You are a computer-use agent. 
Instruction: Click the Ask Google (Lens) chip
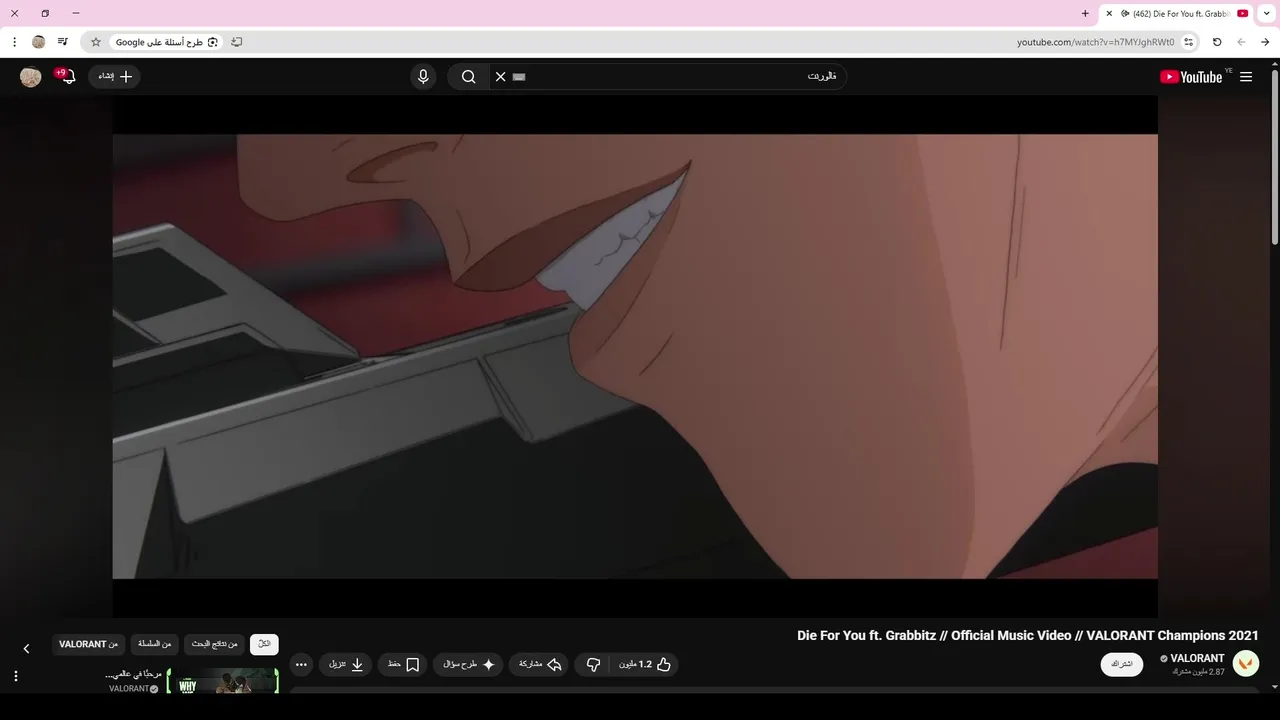165,42
